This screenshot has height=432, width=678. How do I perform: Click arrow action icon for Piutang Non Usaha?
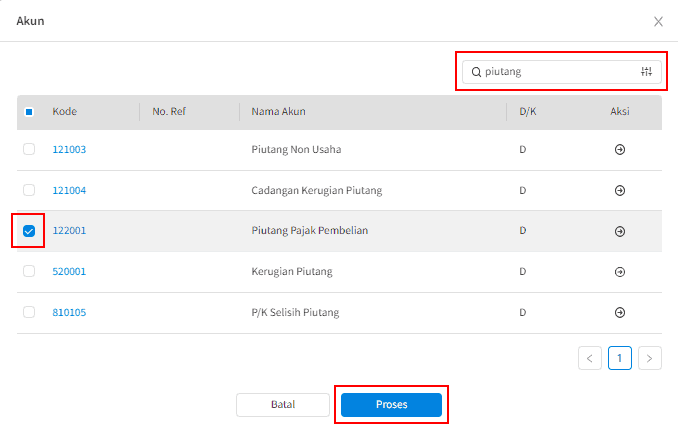[x=619, y=150]
